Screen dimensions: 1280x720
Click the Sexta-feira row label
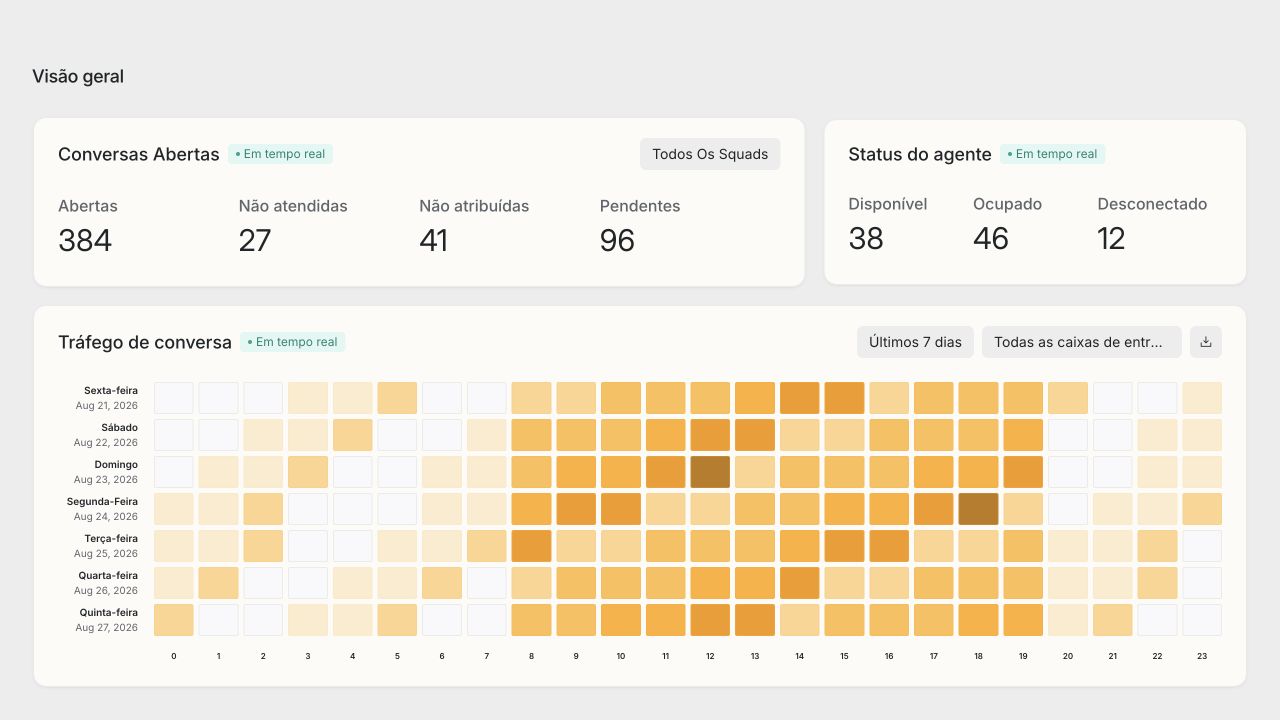[x=111, y=391]
